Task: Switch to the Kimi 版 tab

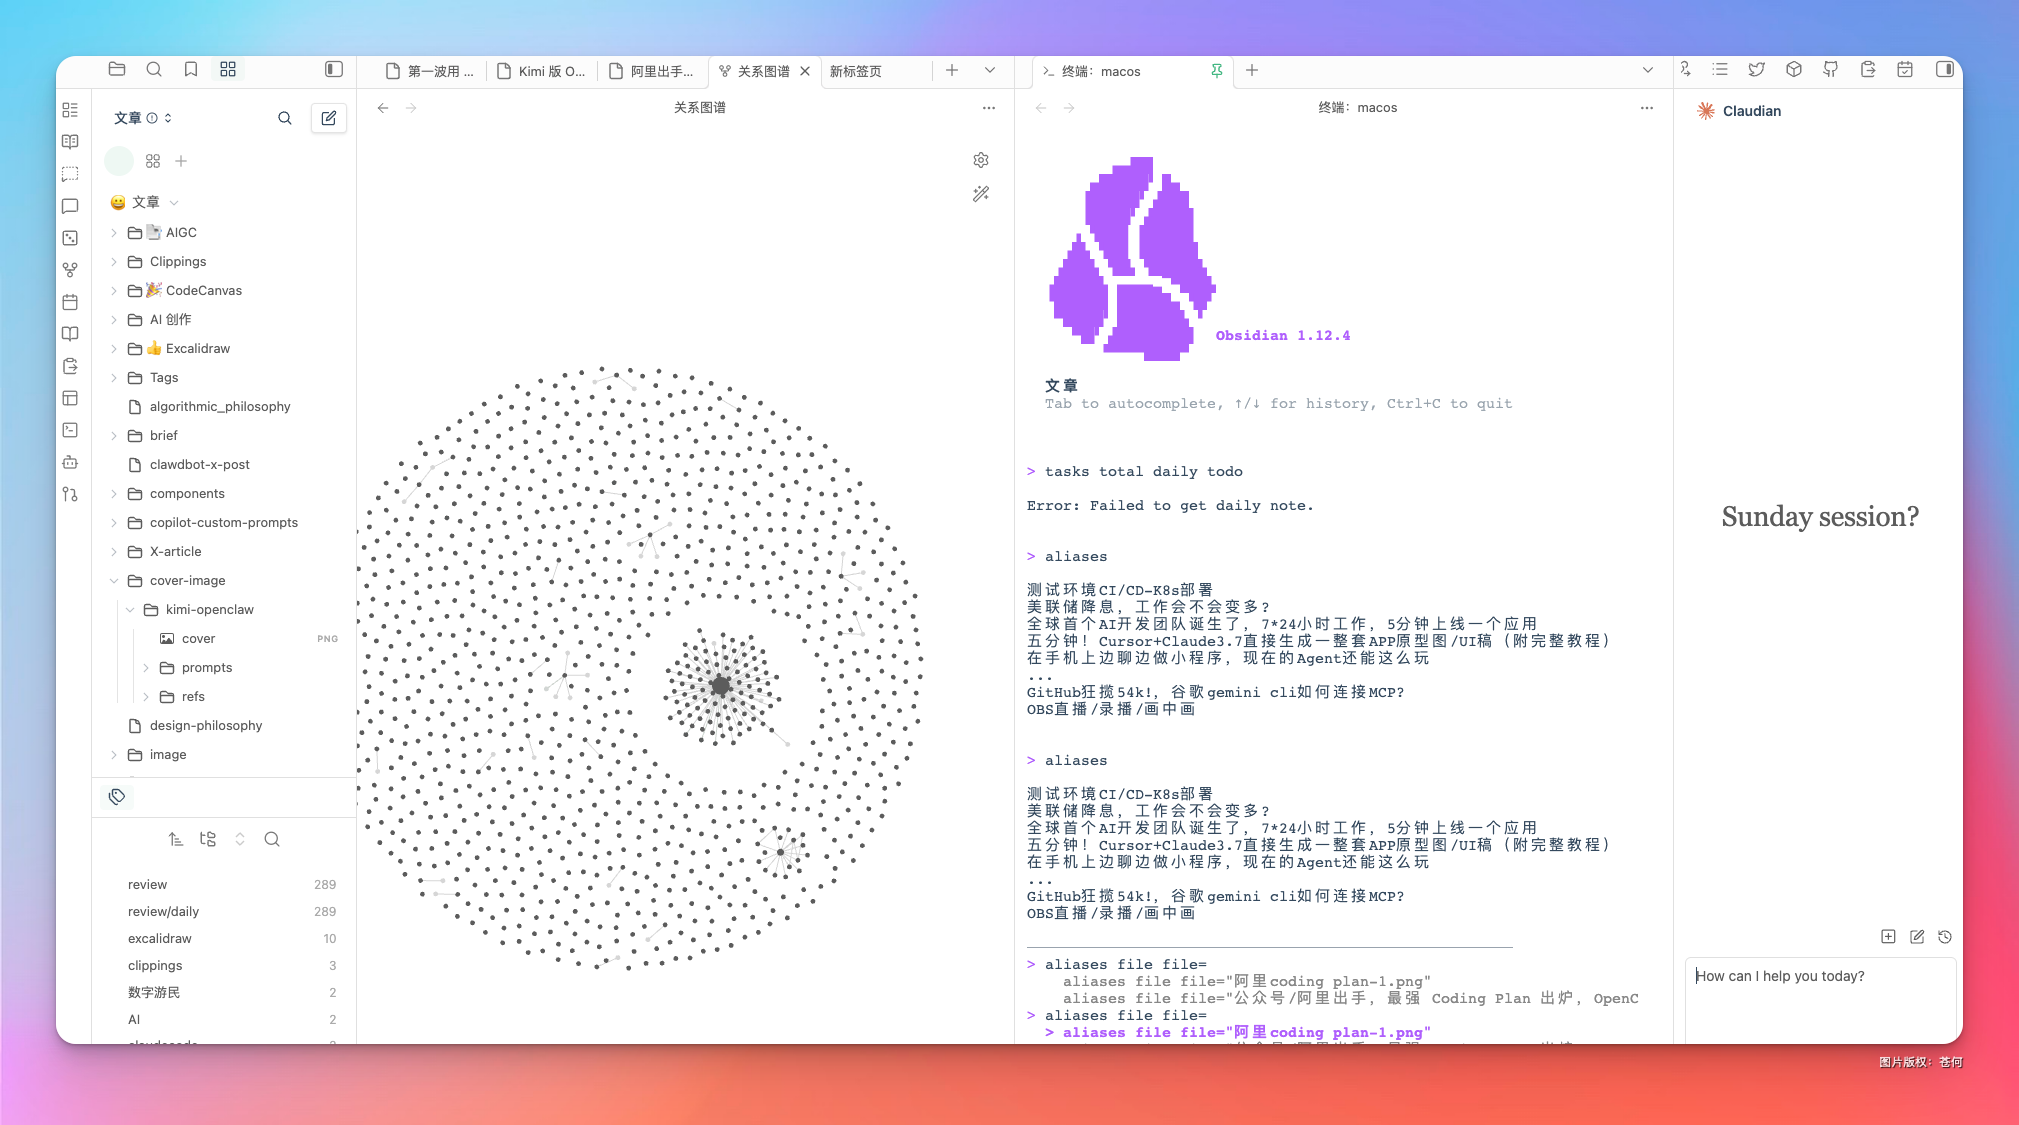Action: coord(550,71)
